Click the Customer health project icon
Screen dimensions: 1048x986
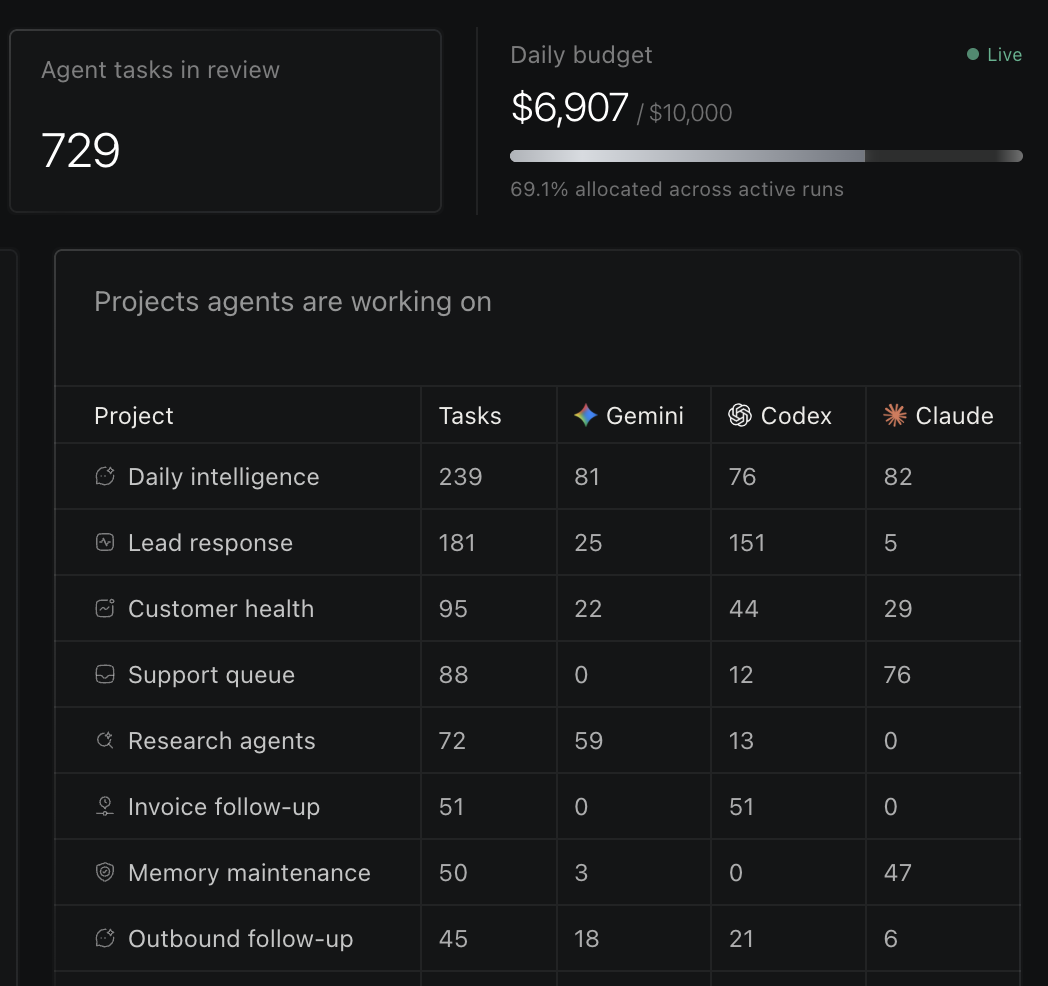(105, 608)
